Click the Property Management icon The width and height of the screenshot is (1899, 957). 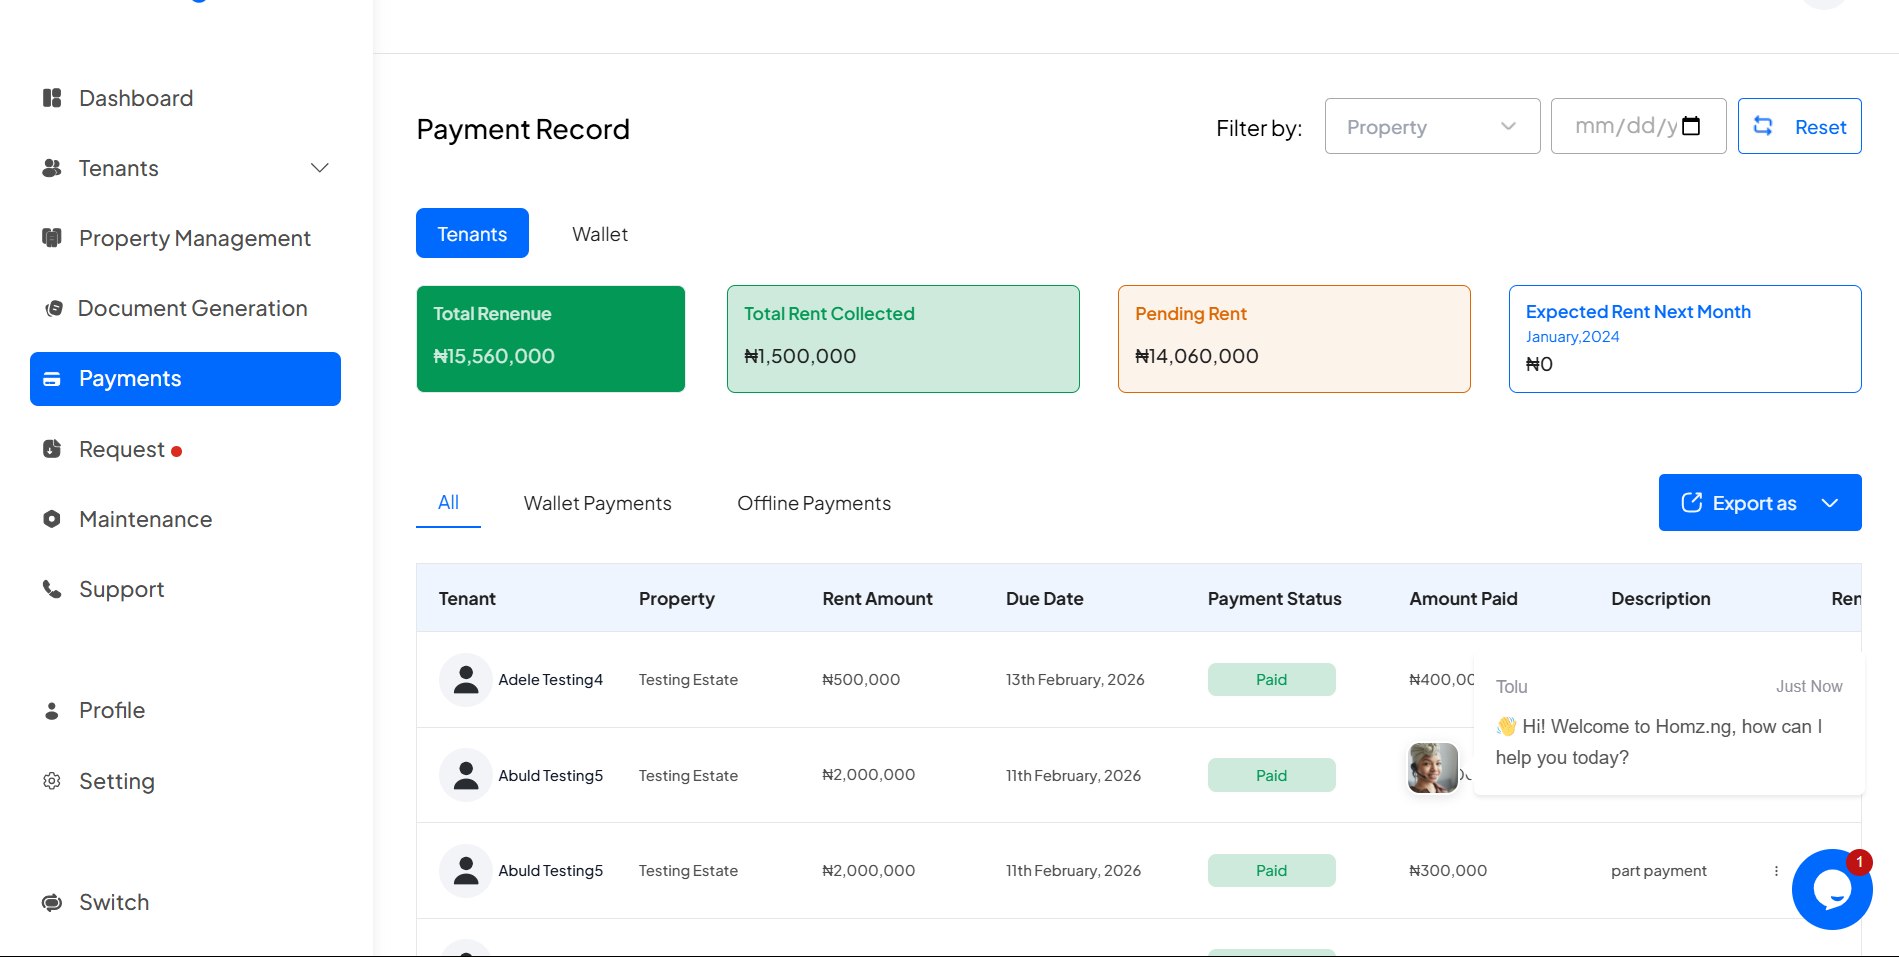click(x=52, y=238)
